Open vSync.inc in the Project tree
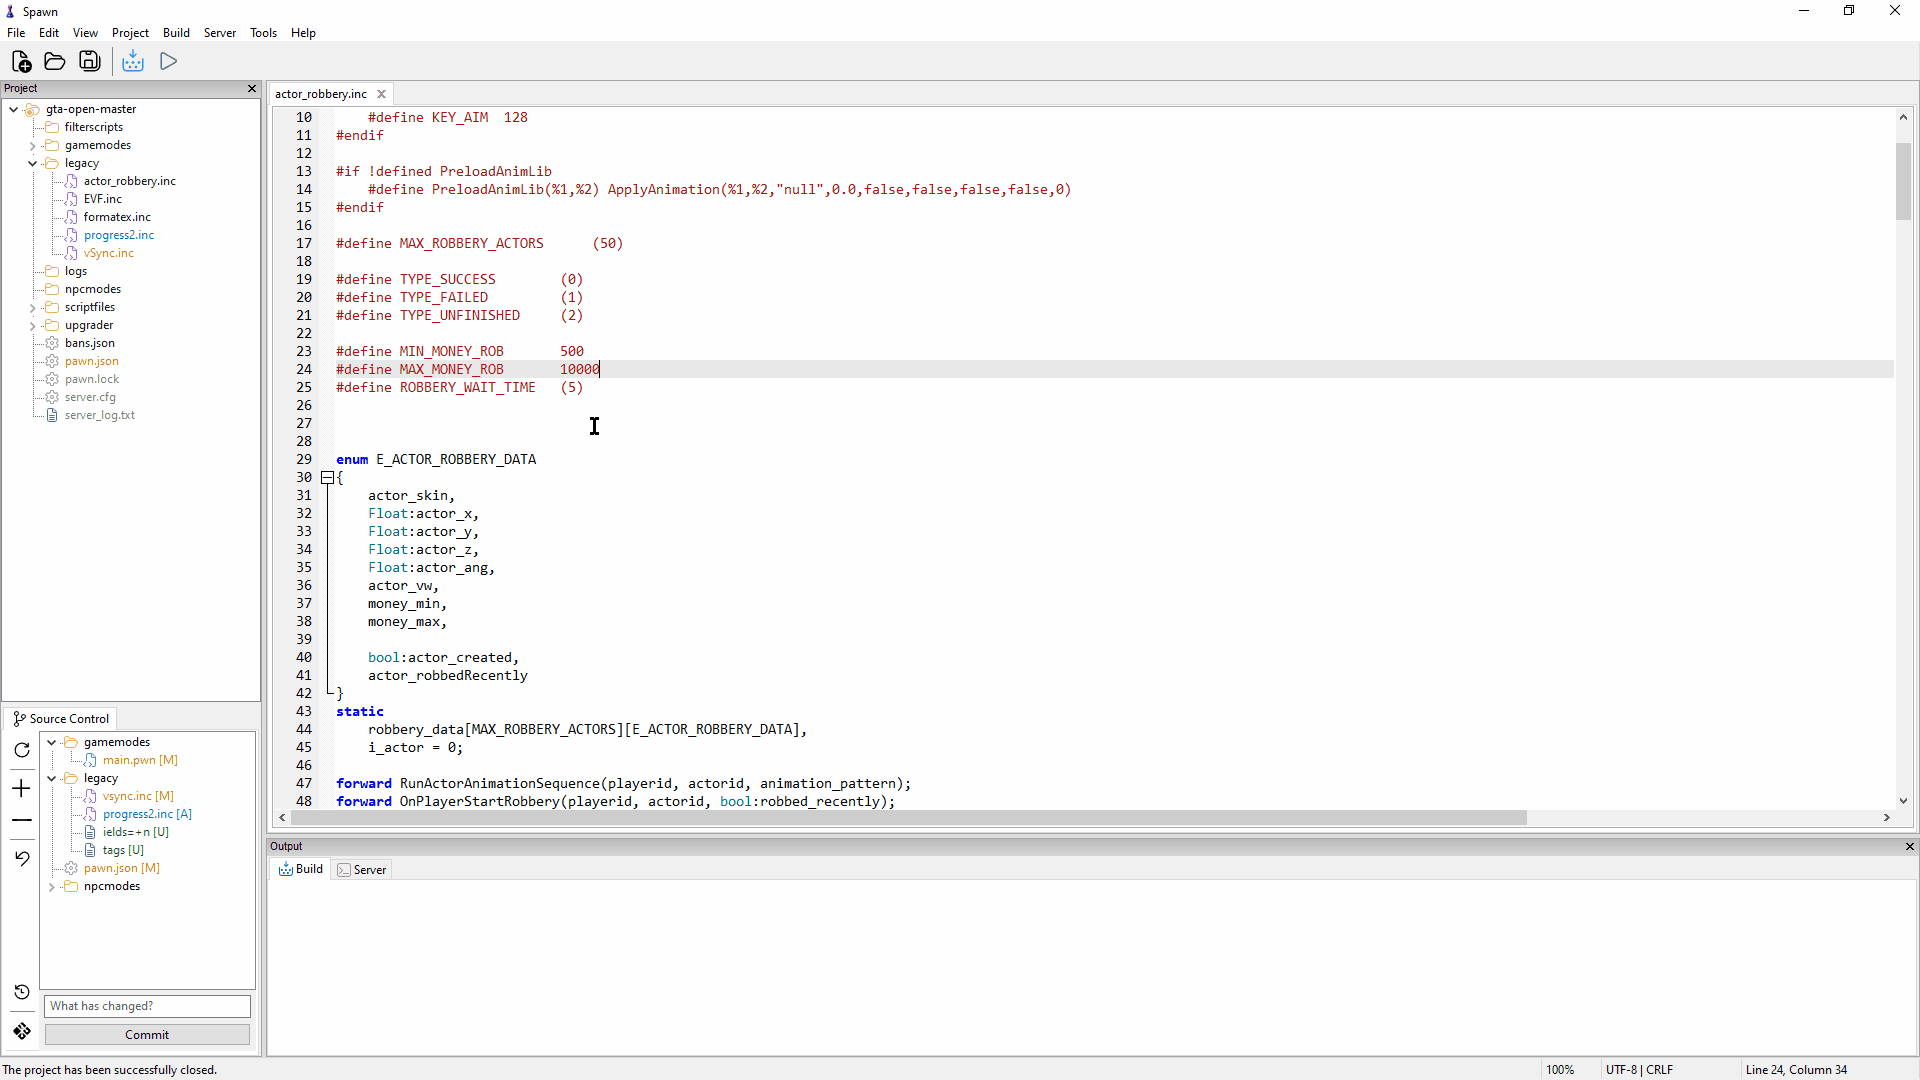Screen dimensions: 1920x1080 tap(108, 253)
